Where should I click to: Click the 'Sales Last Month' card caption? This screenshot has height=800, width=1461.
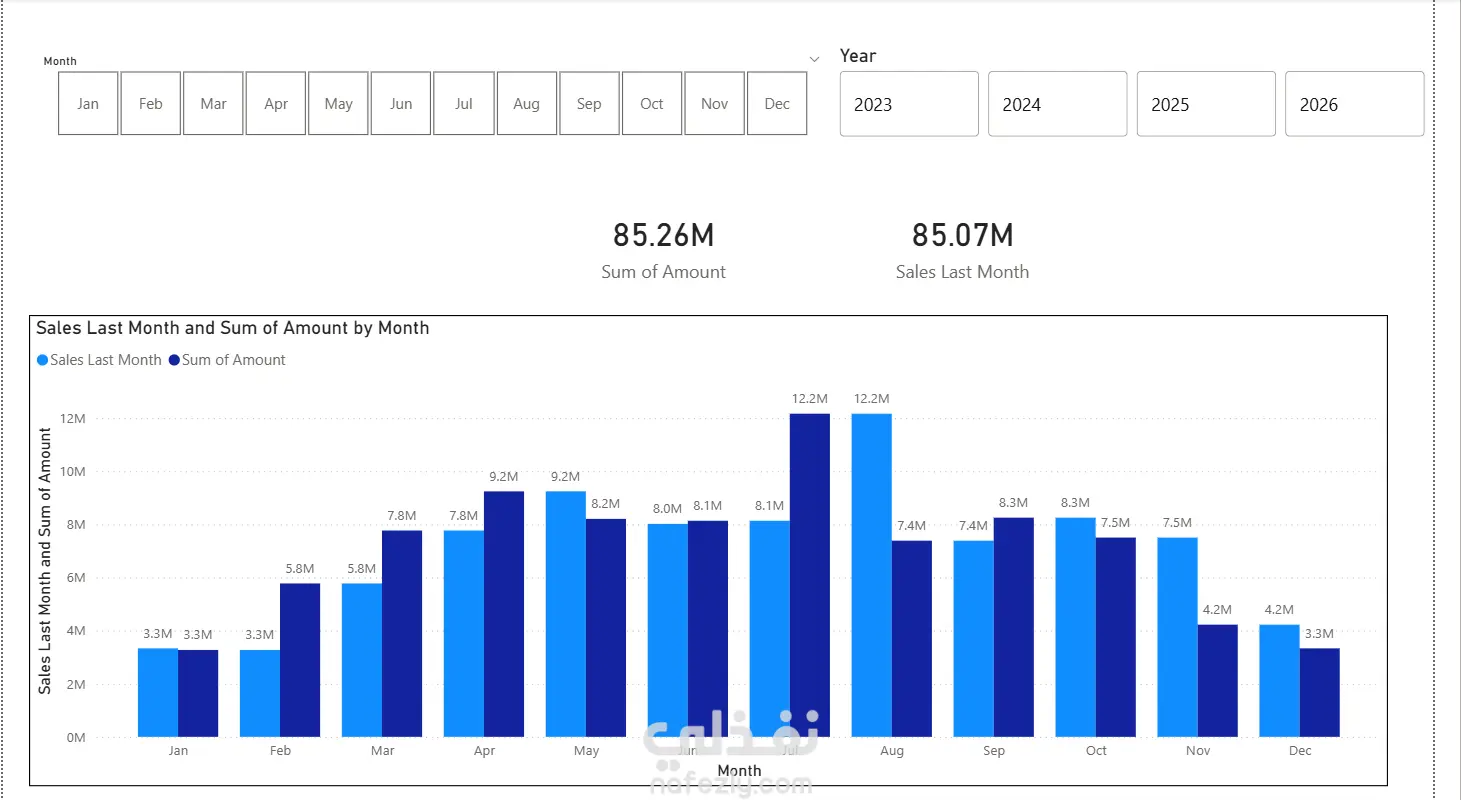point(962,272)
